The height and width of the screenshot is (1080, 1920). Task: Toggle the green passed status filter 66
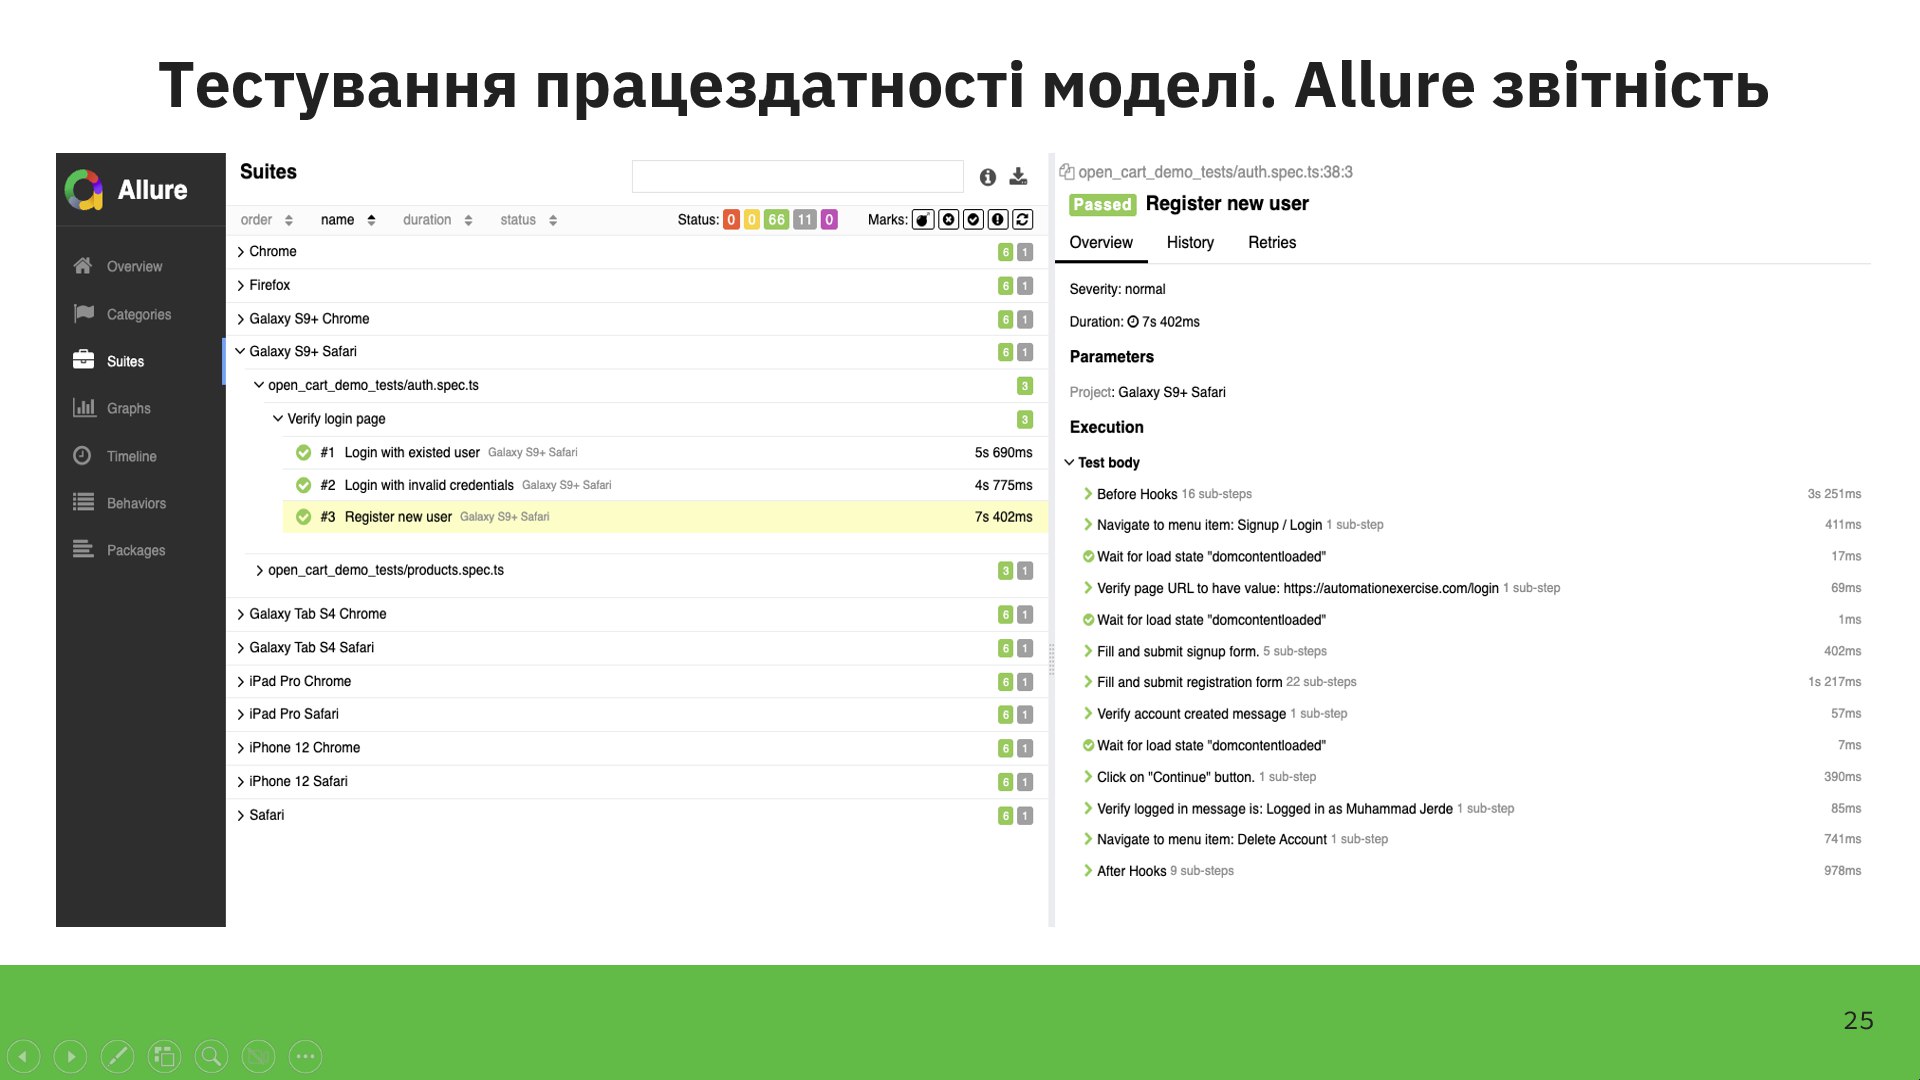776,220
